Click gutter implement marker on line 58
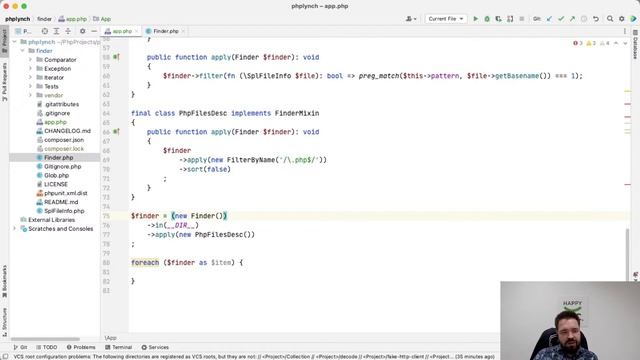 tap(116, 57)
